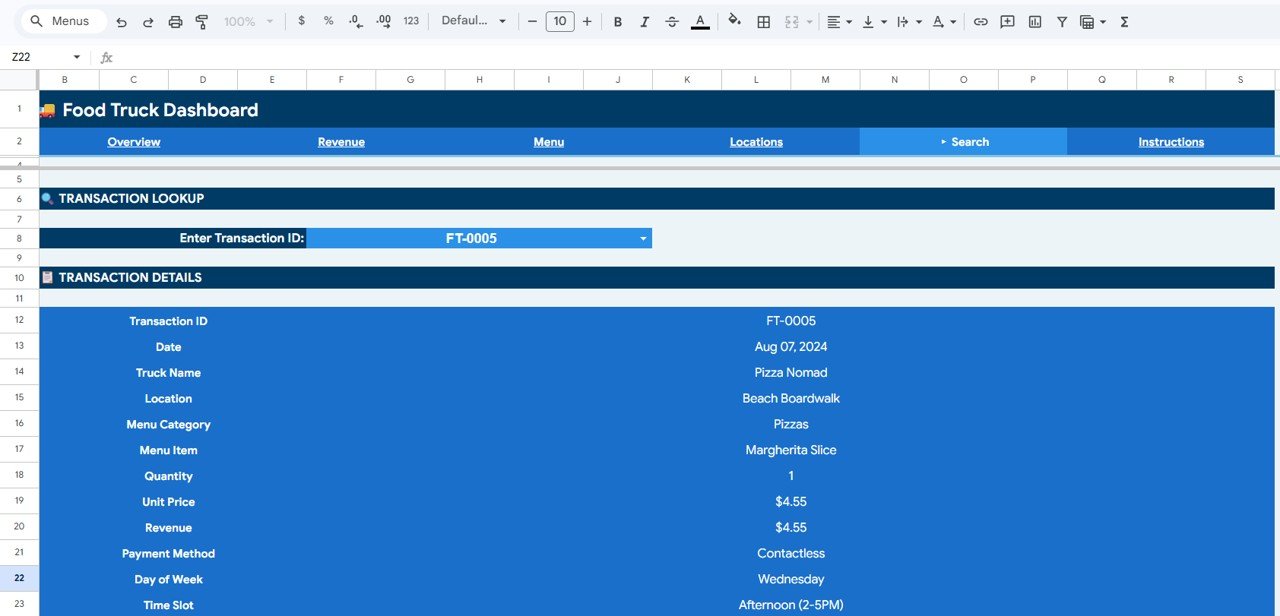This screenshot has height=616, width=1280.
Task: Toggle italic formatting
Action: tap(644, 20)
